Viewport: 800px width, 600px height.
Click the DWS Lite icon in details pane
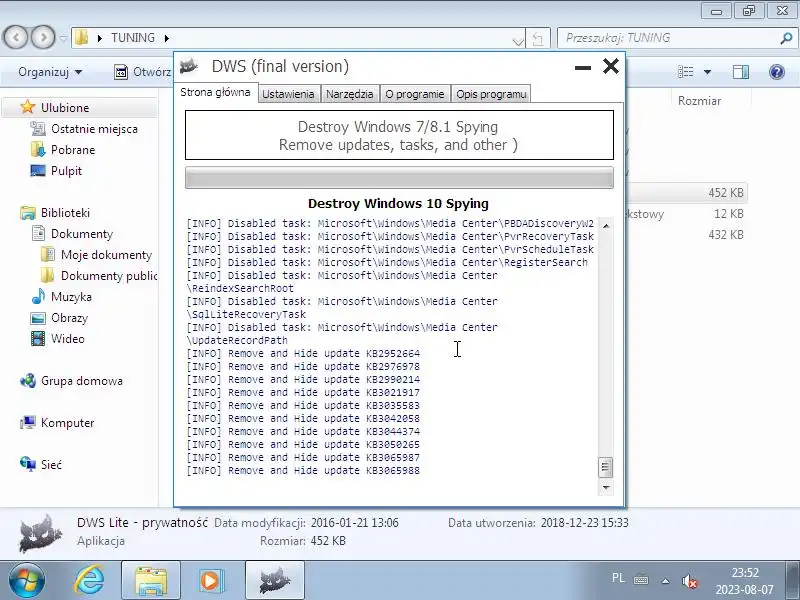tap(40, 533)
